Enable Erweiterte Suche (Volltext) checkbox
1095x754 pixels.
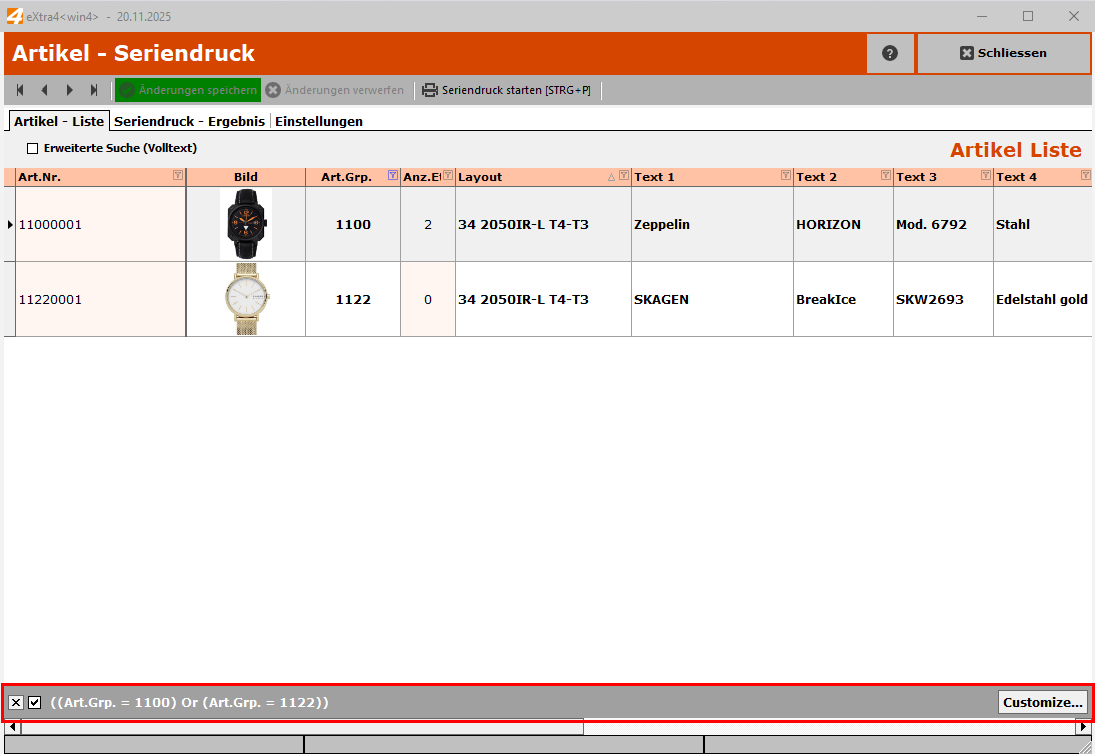tap(32, 148)
